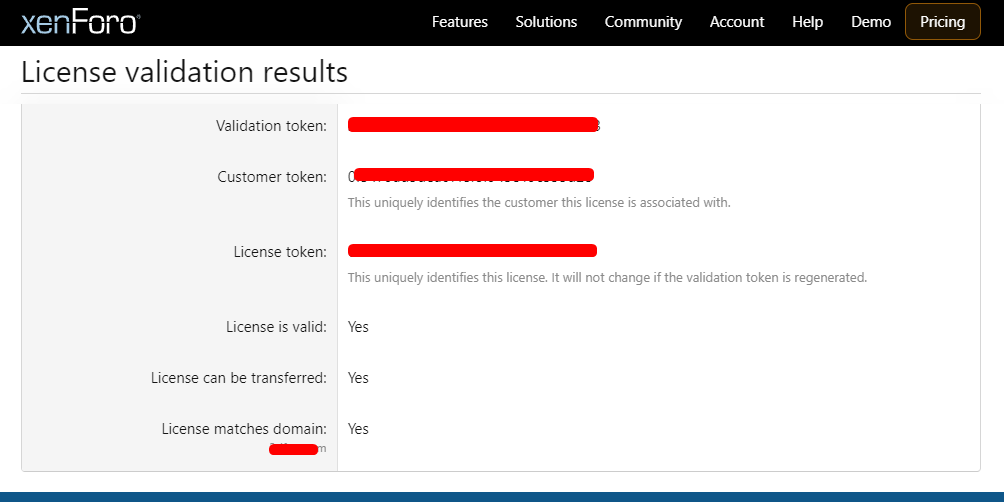Click the license token description text
The height and width of the screenshot is (502, 1004).
607,278
